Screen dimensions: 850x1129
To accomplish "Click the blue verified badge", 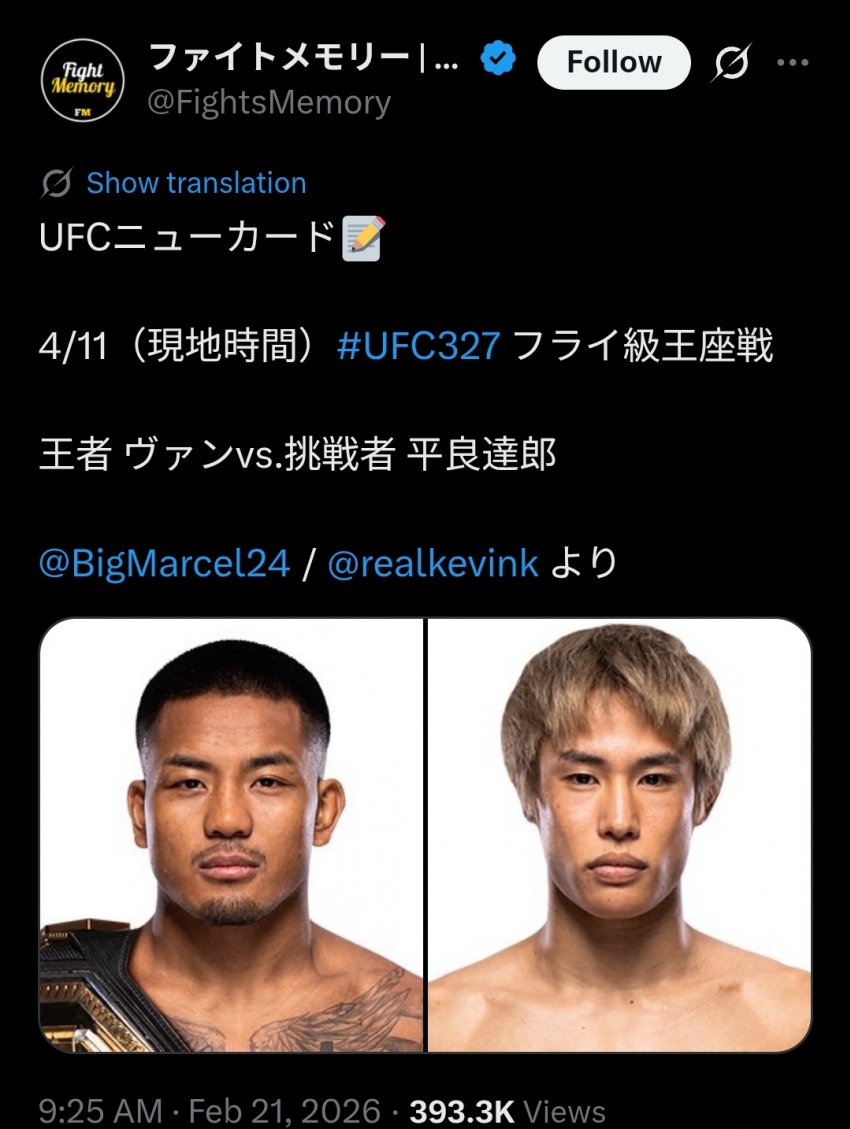I will point(498,59).
